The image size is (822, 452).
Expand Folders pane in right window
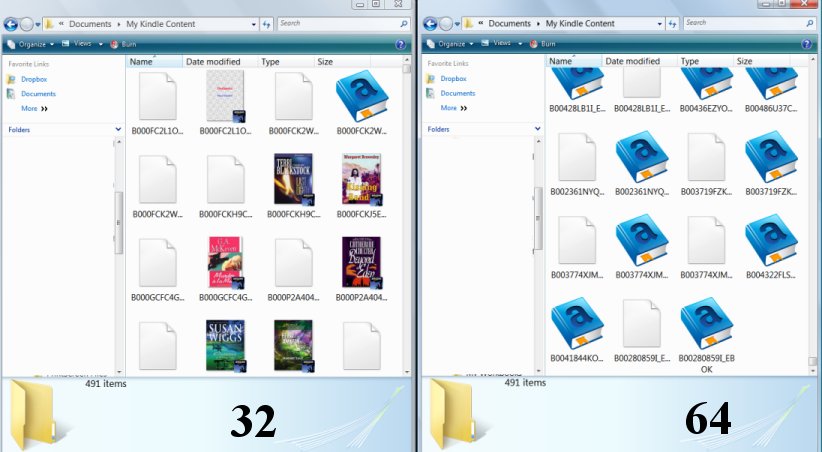[x=537, y=129]
